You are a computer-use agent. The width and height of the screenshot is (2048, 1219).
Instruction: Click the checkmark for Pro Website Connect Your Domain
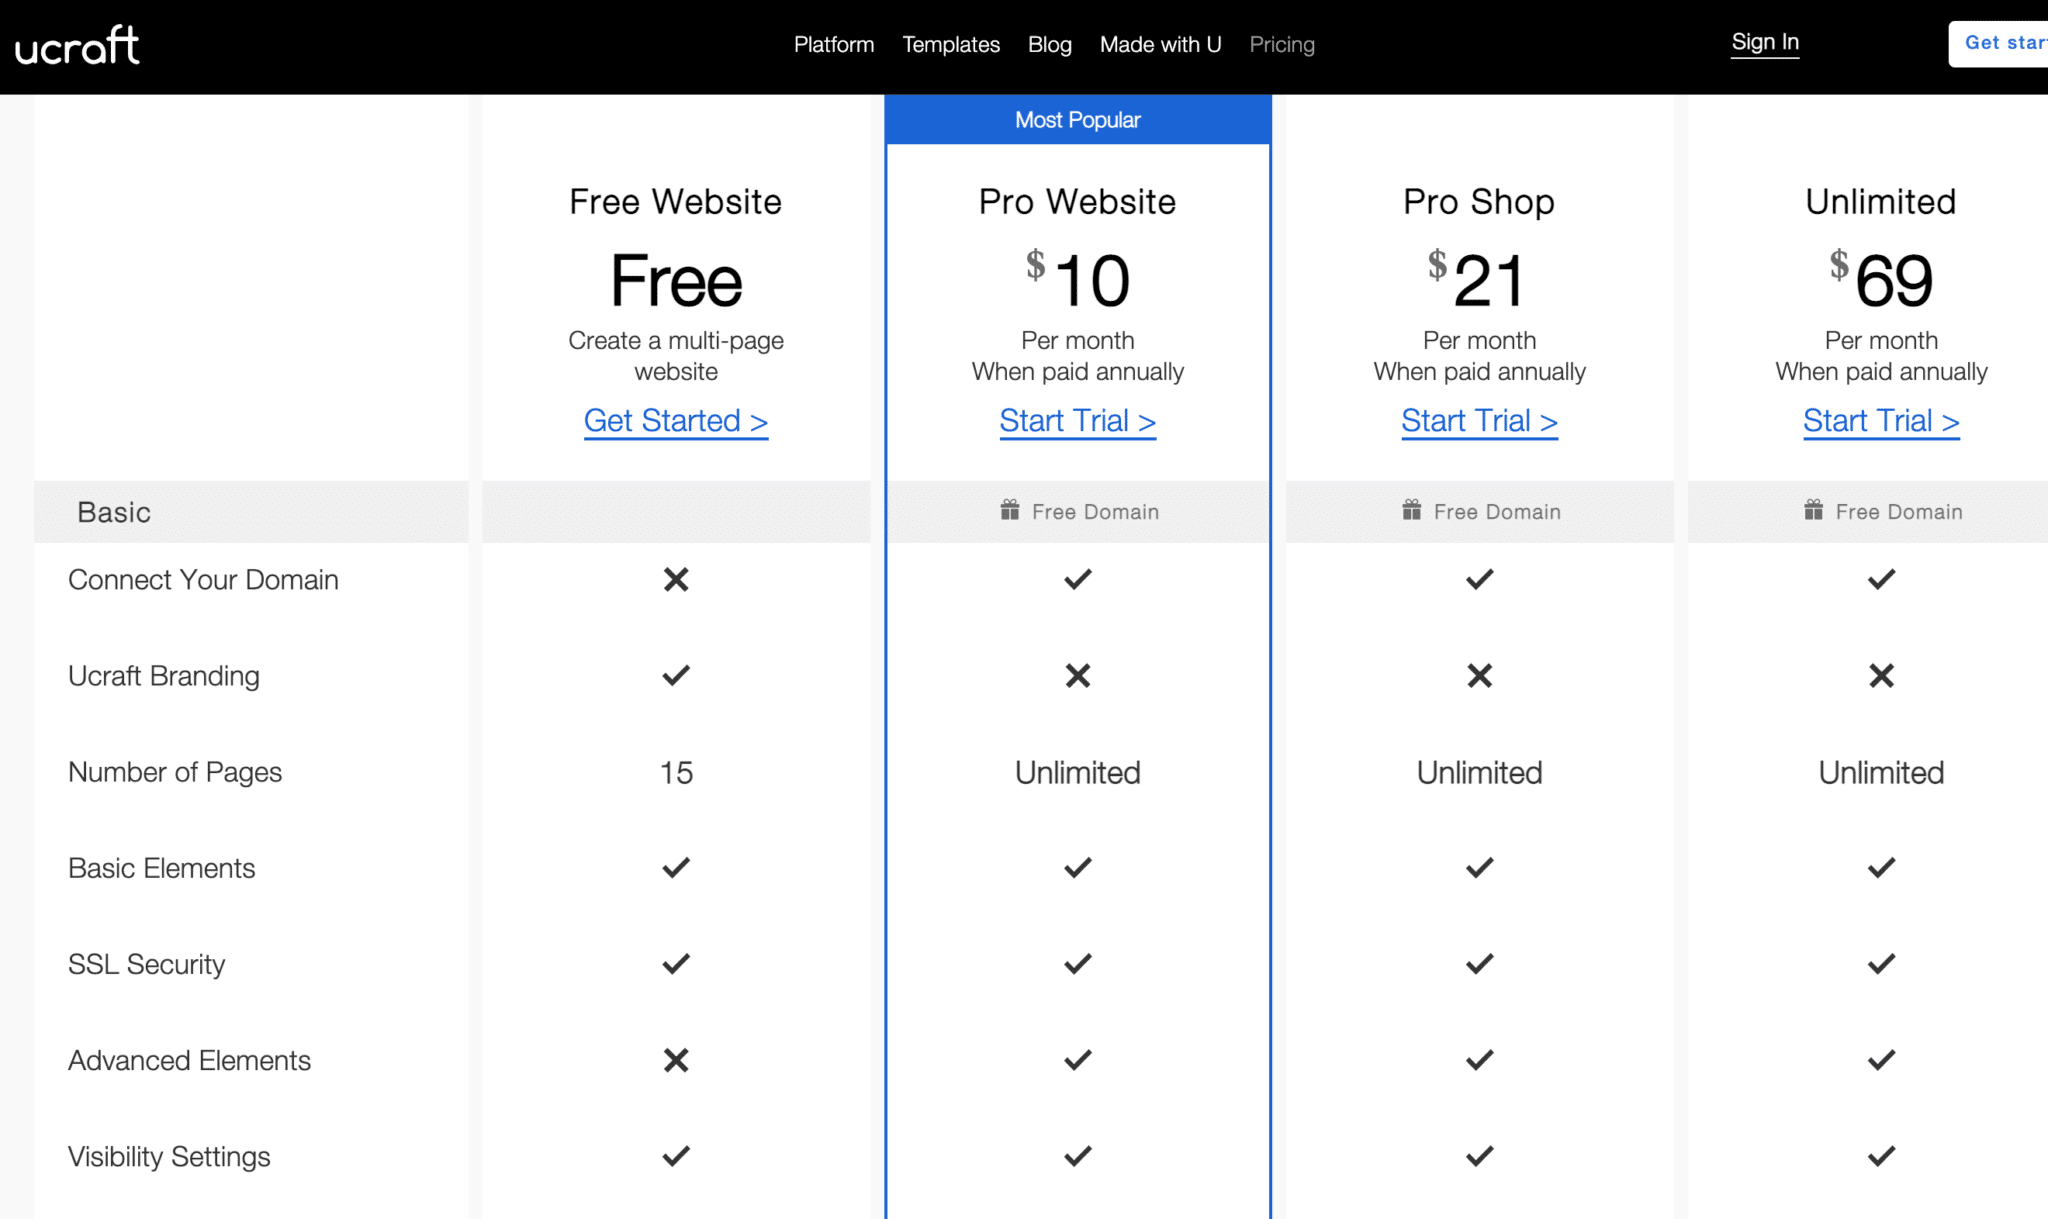point(1077,579)
